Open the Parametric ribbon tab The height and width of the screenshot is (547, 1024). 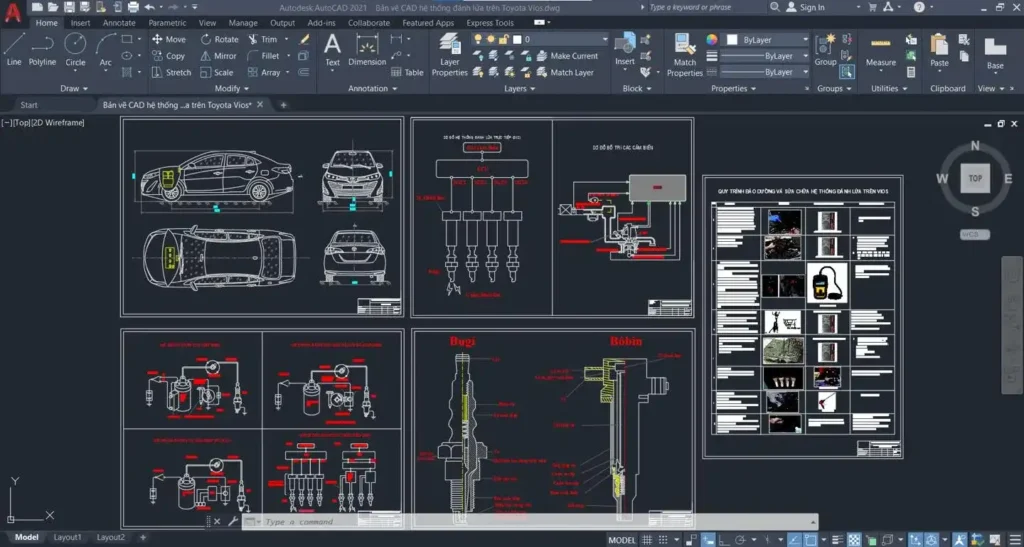tap(167, 23)
